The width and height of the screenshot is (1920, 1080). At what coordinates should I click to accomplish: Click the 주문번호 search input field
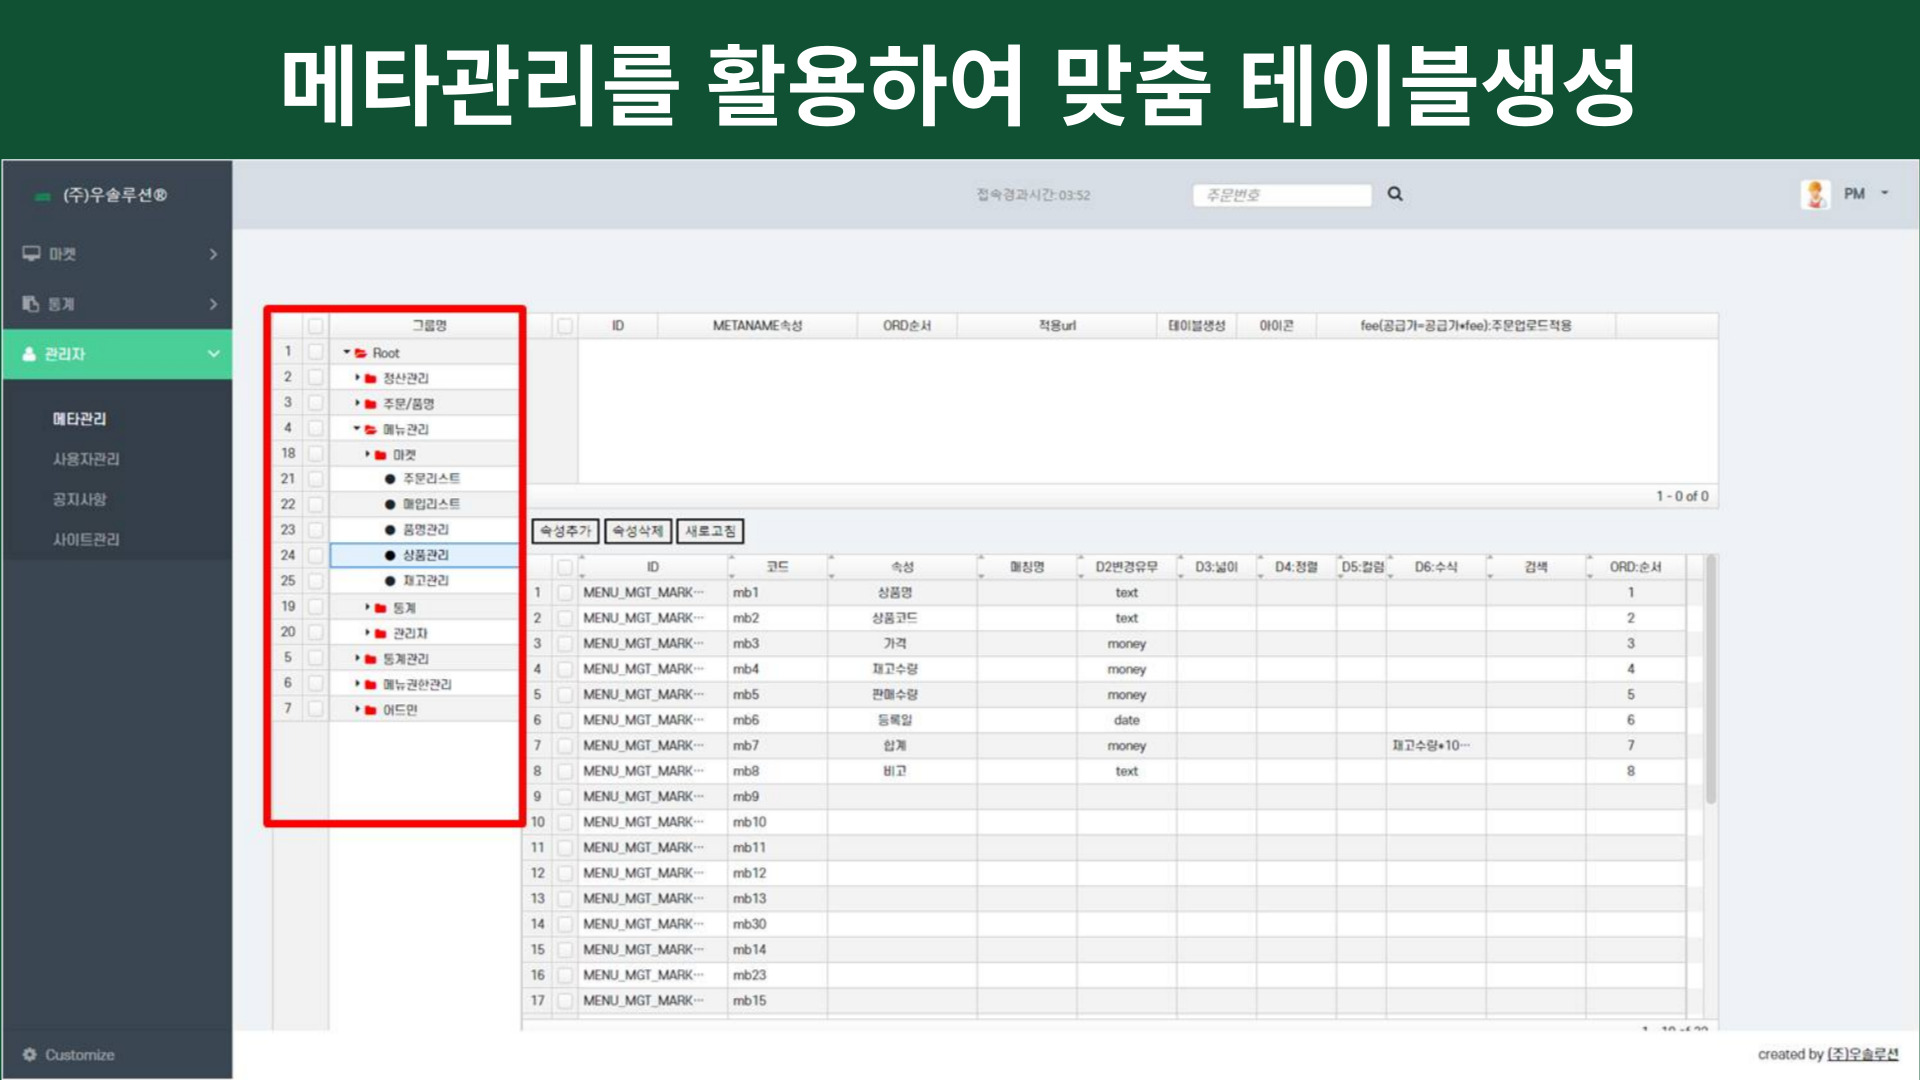(1281, 195)
